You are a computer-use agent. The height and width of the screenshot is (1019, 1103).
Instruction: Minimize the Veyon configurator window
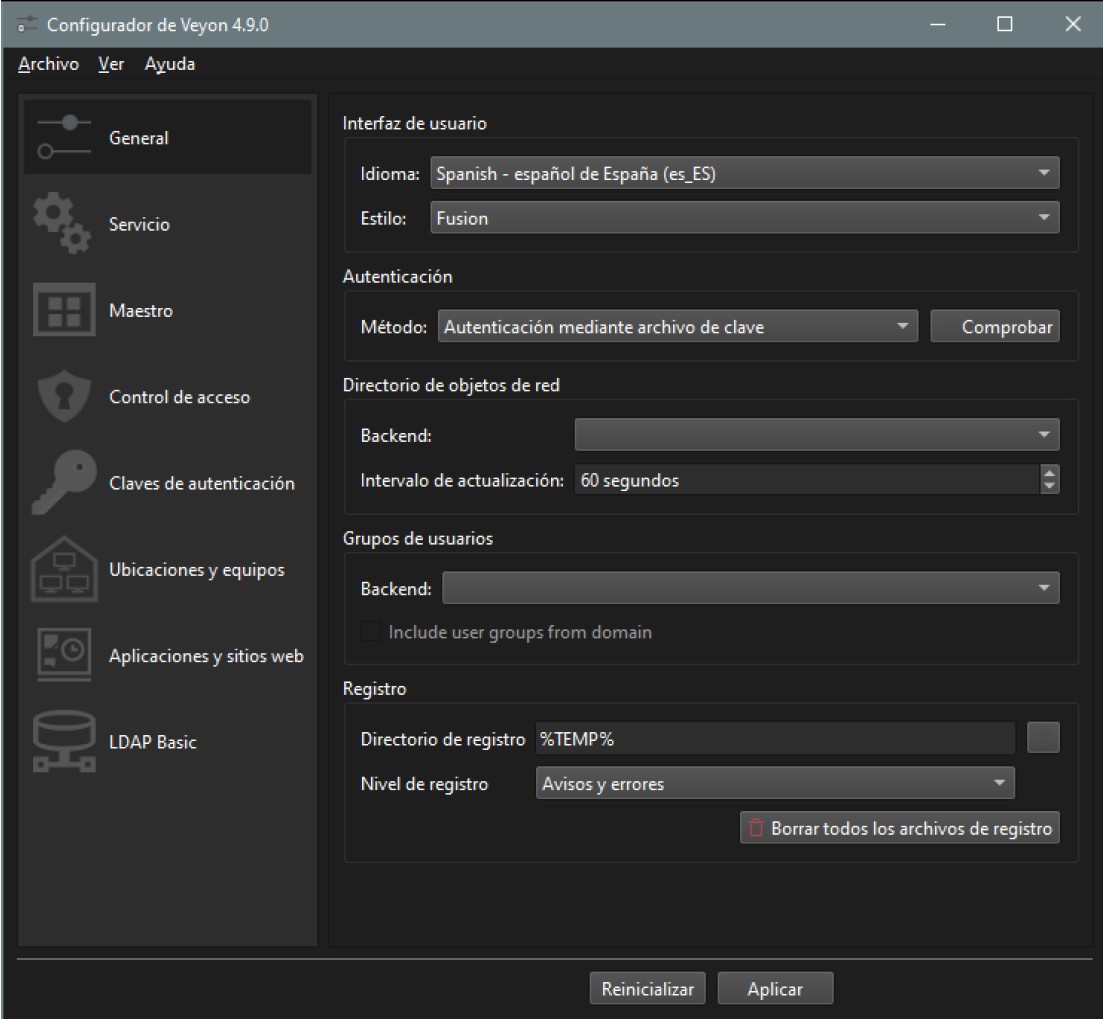pyautogui.click(x=938, y=24)
